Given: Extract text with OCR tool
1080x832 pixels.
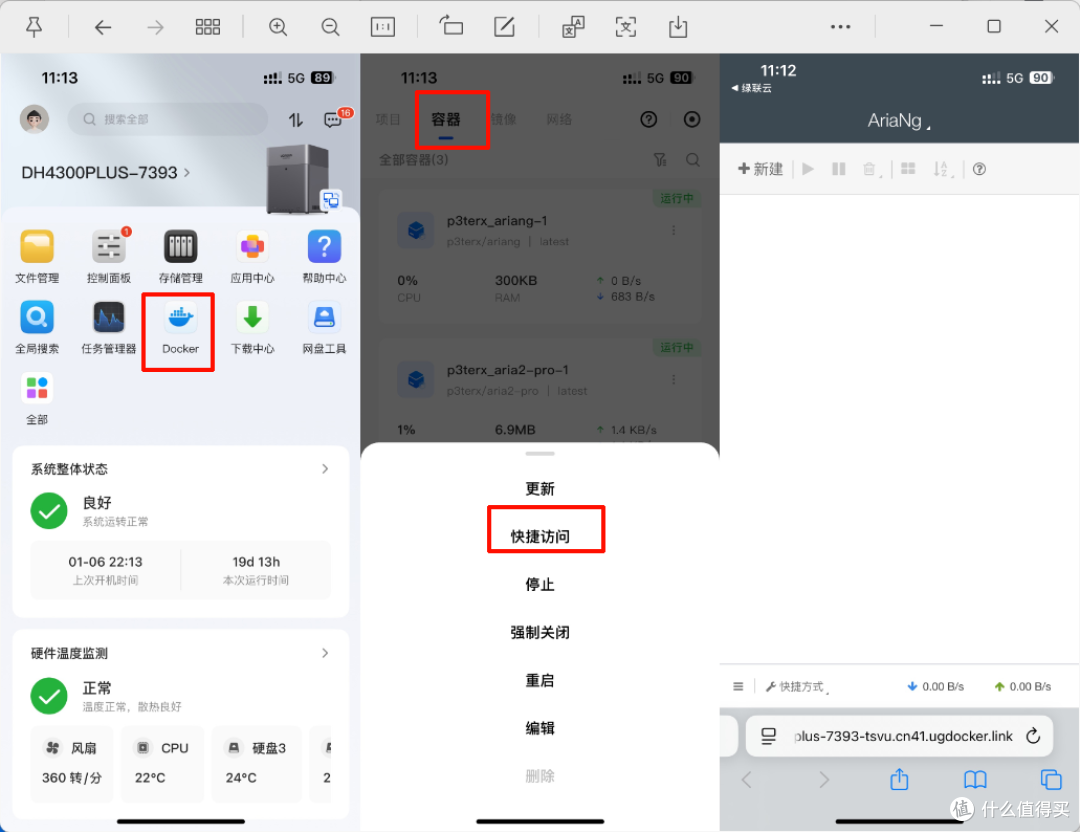Looking at the screenshot, I should [x=625, y=27].
